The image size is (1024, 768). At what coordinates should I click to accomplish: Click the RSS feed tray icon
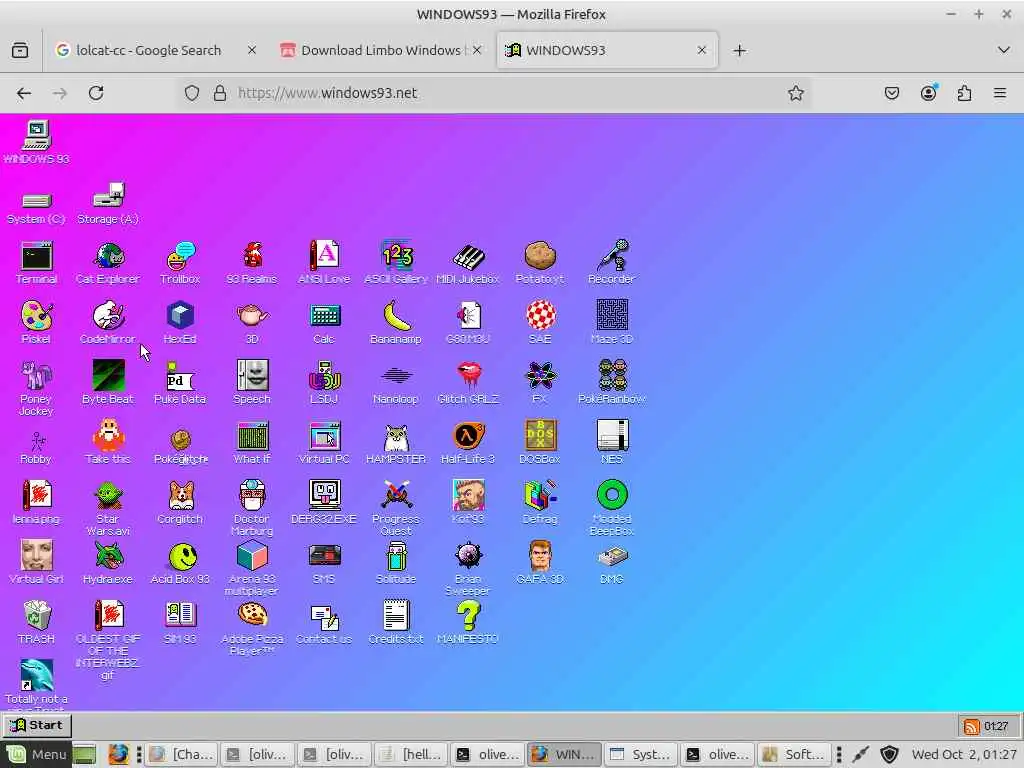click(x=971, y=726)
